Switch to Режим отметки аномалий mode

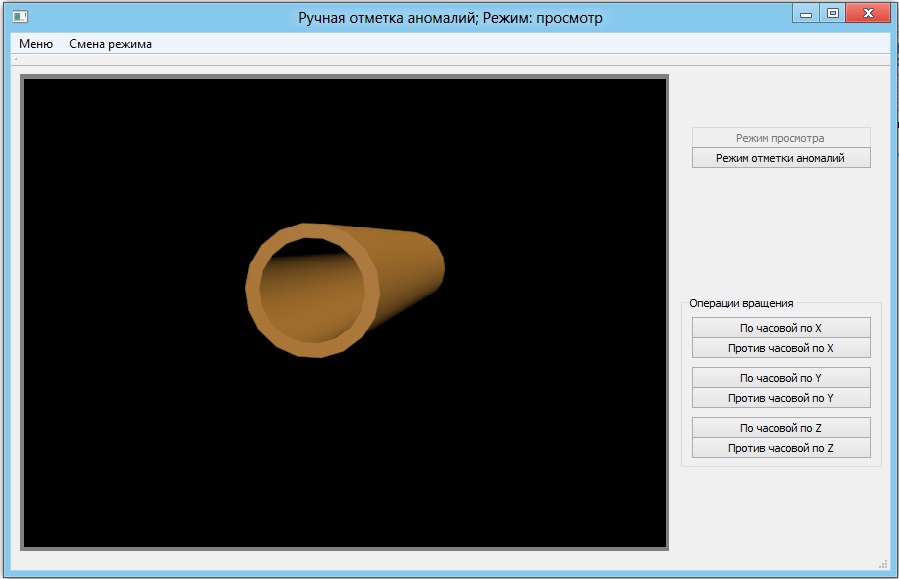point(781,157)
